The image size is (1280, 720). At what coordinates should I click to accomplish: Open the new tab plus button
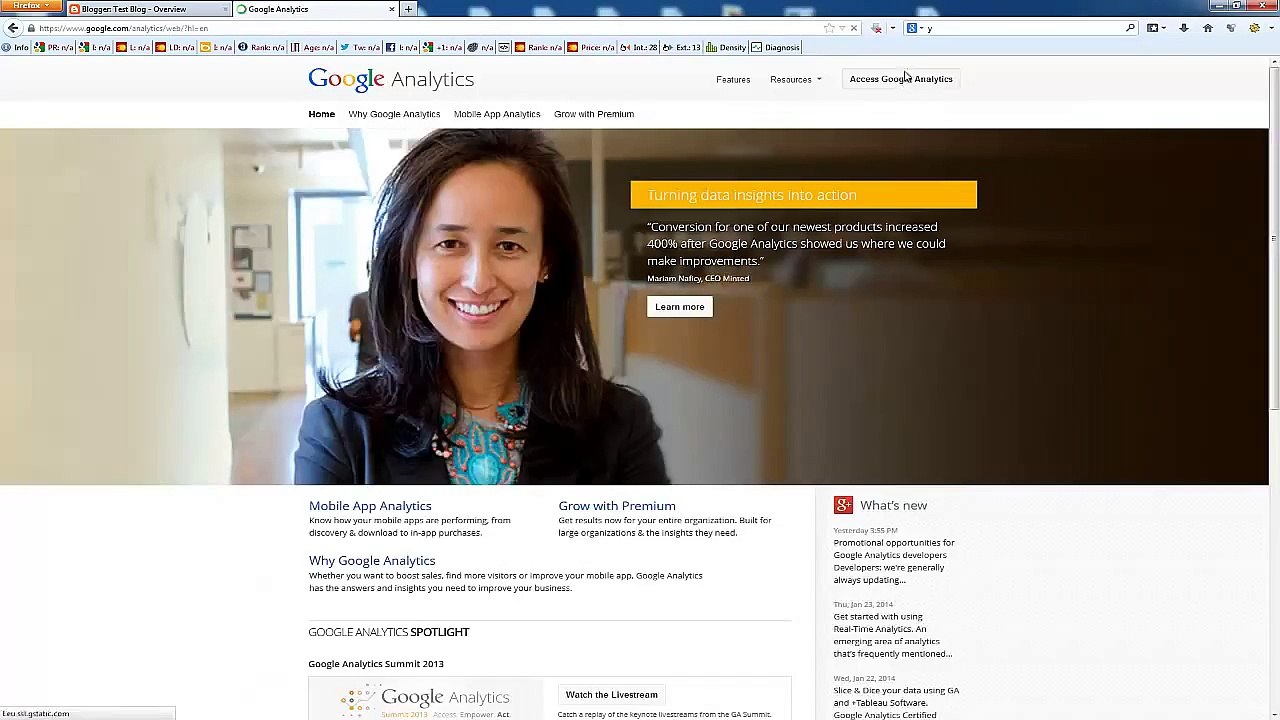click(408, 9)
